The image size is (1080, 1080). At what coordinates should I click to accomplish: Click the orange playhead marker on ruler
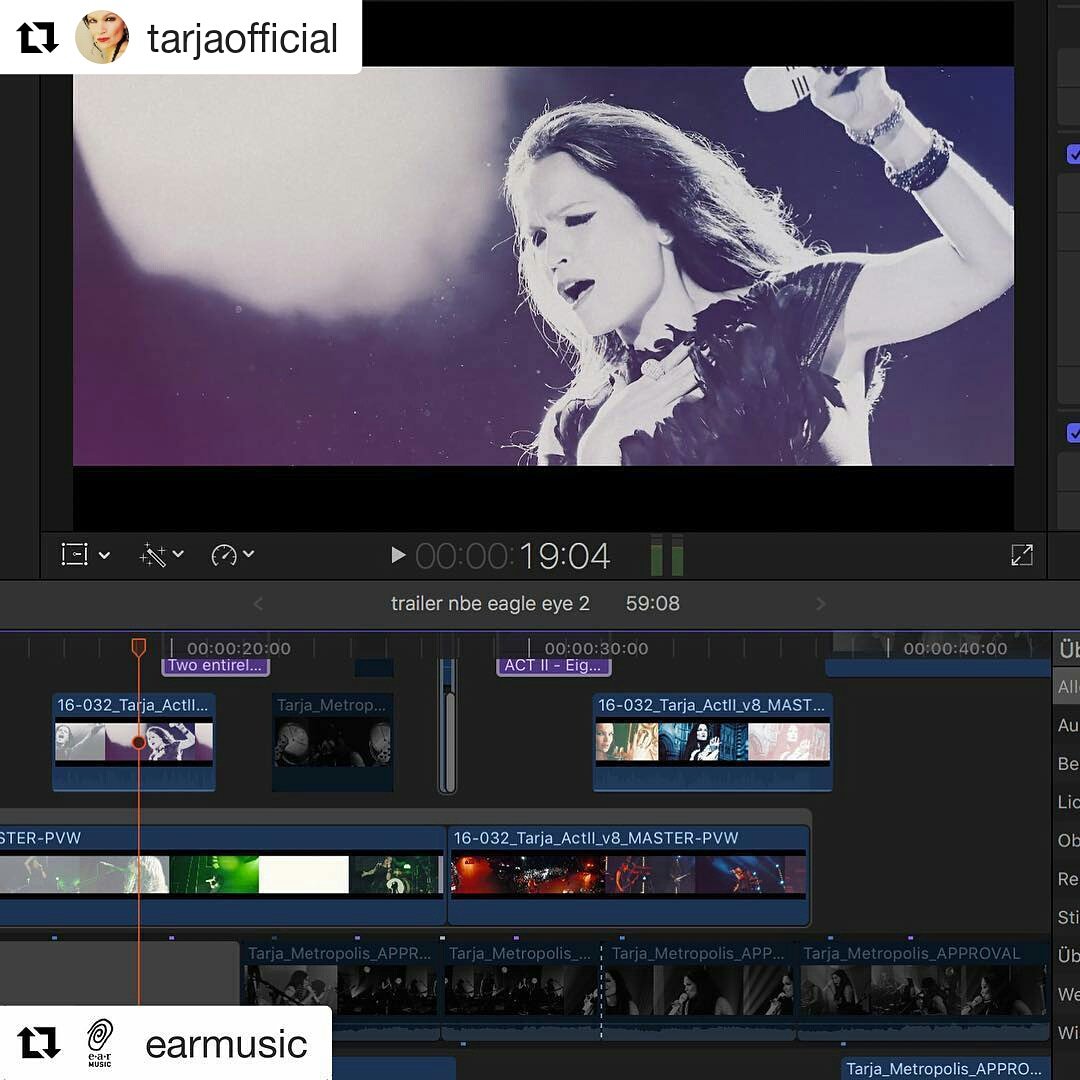click(x=138, y=647)
